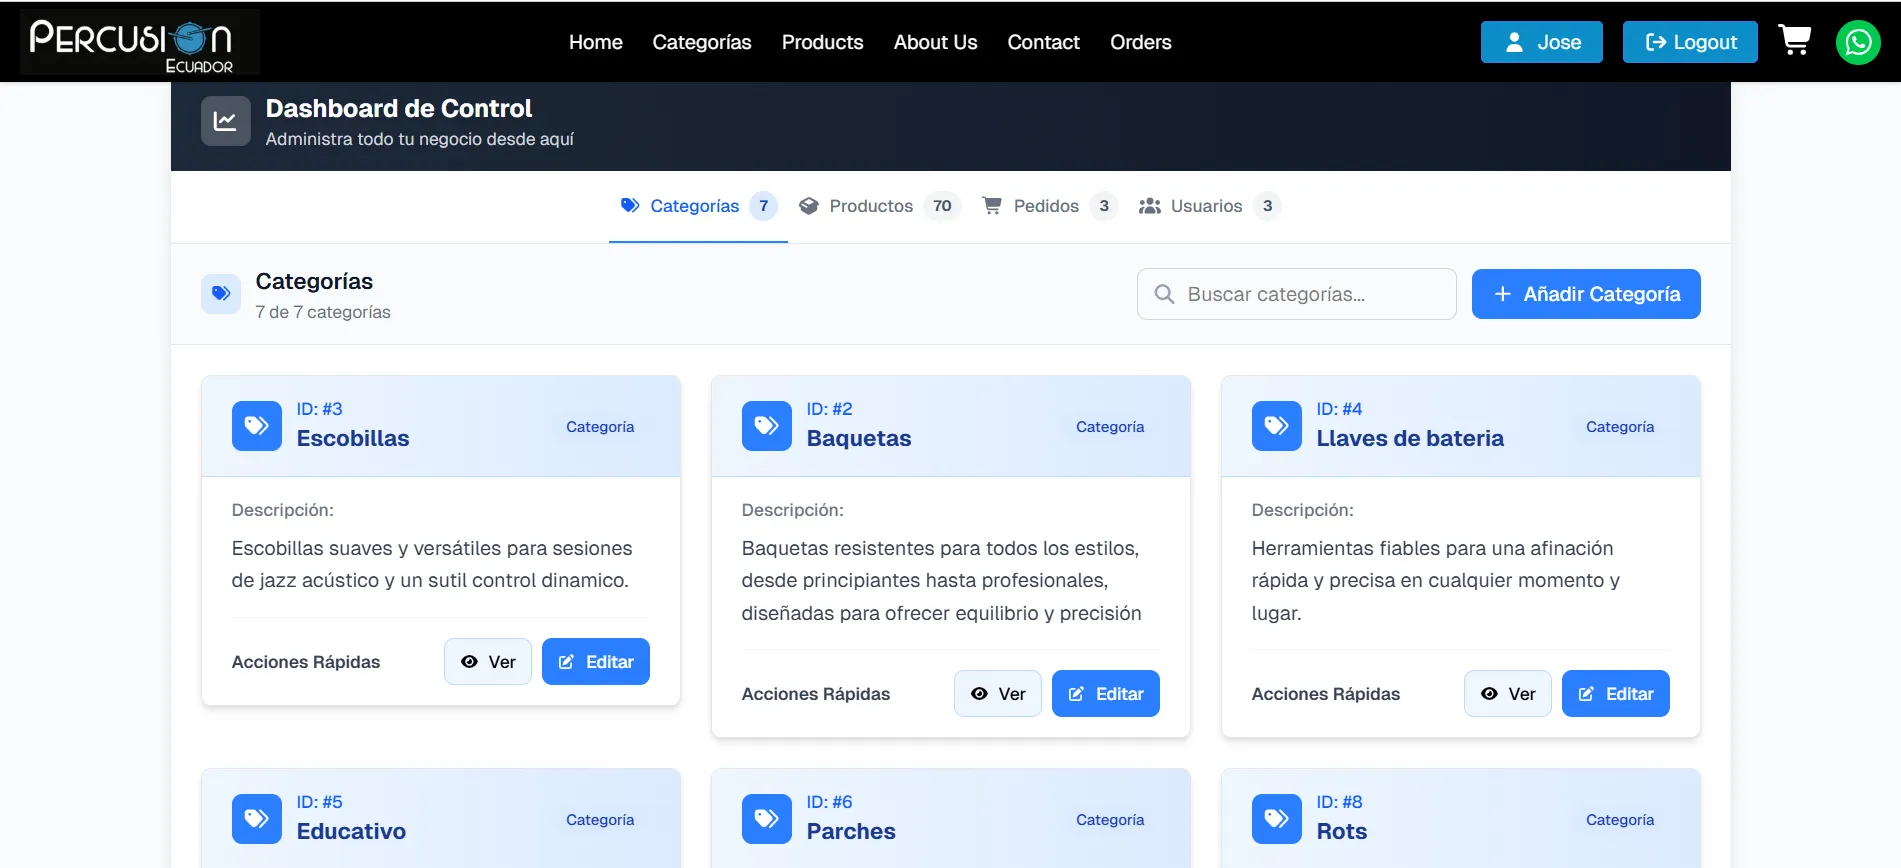
Task: Click the Parches card tag icon
Action: click(x=767, y=819)
